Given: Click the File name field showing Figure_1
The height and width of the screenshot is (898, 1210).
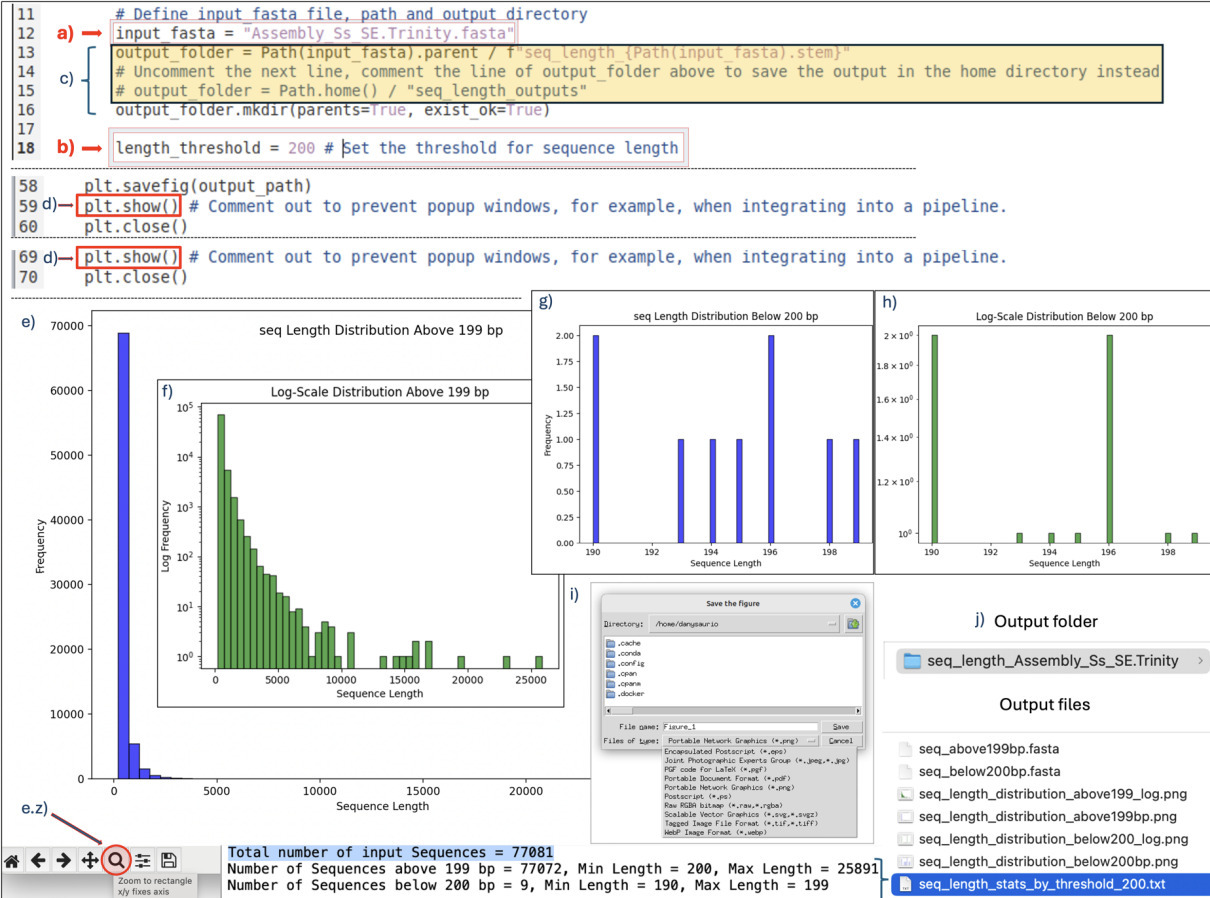Looking at the screenshot, I should click(738, 726).
